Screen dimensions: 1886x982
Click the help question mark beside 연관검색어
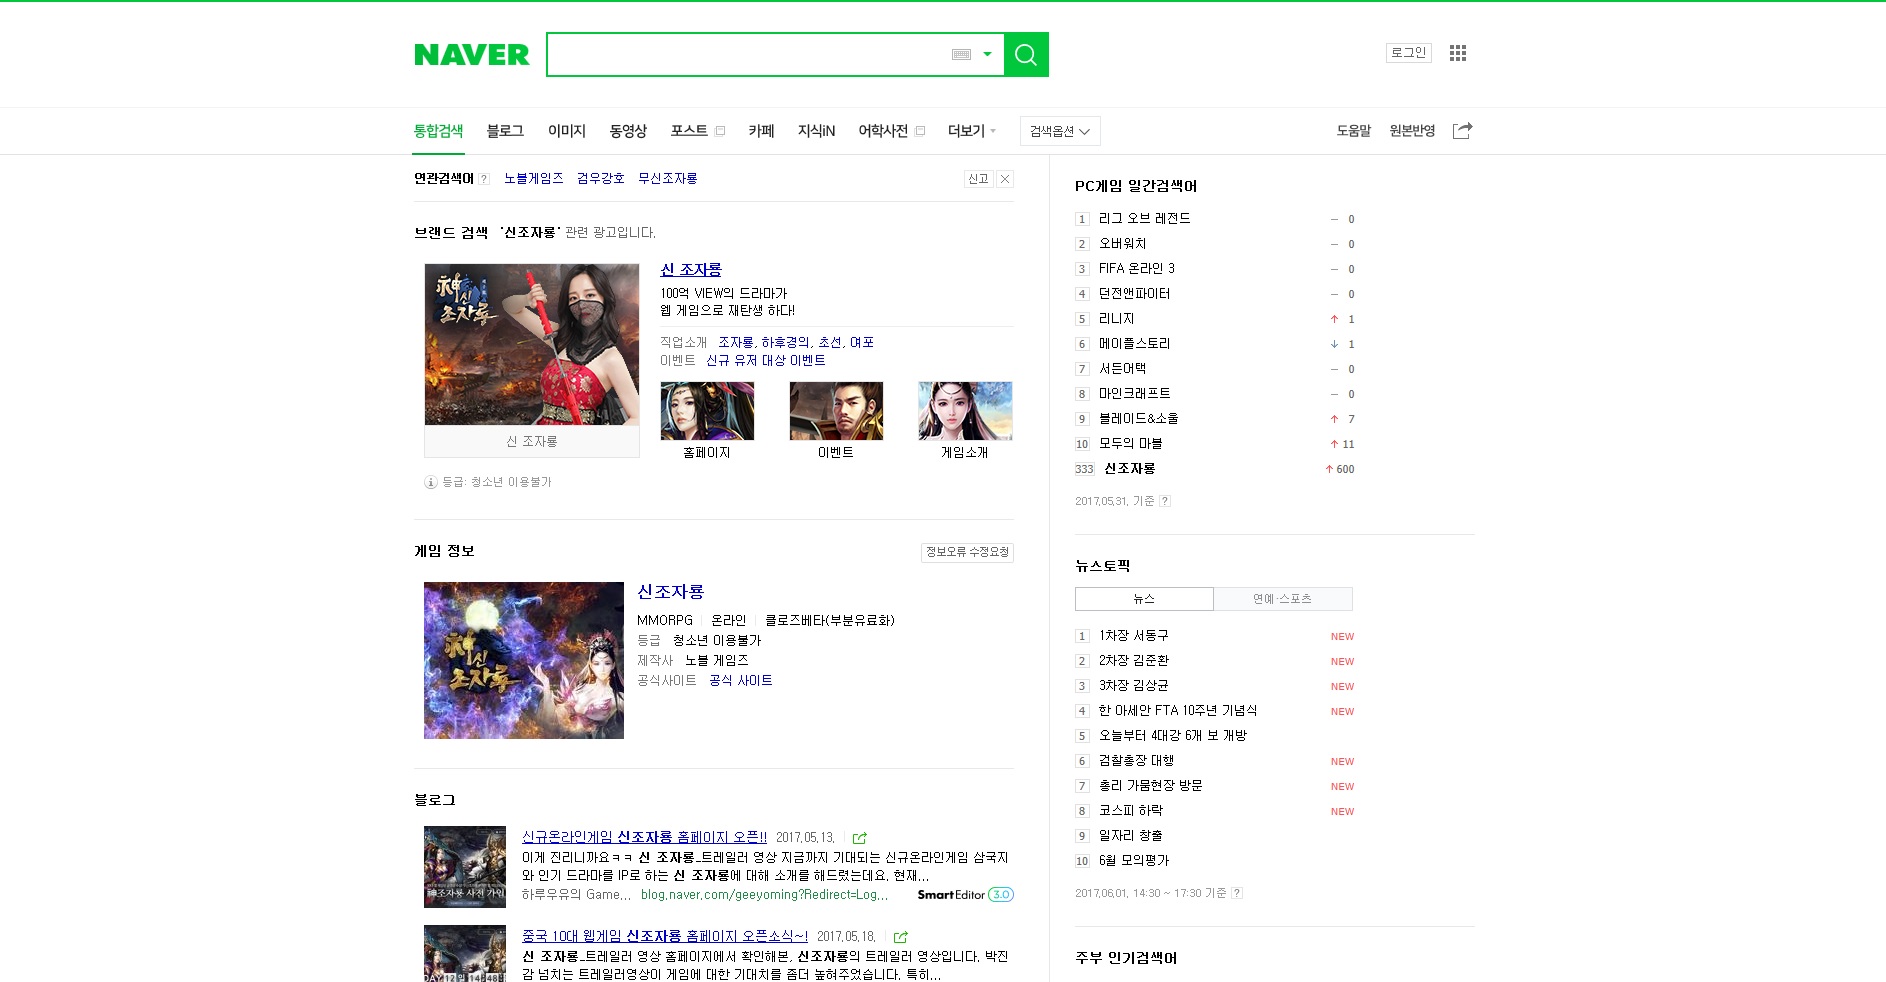[x=484, y=179]
